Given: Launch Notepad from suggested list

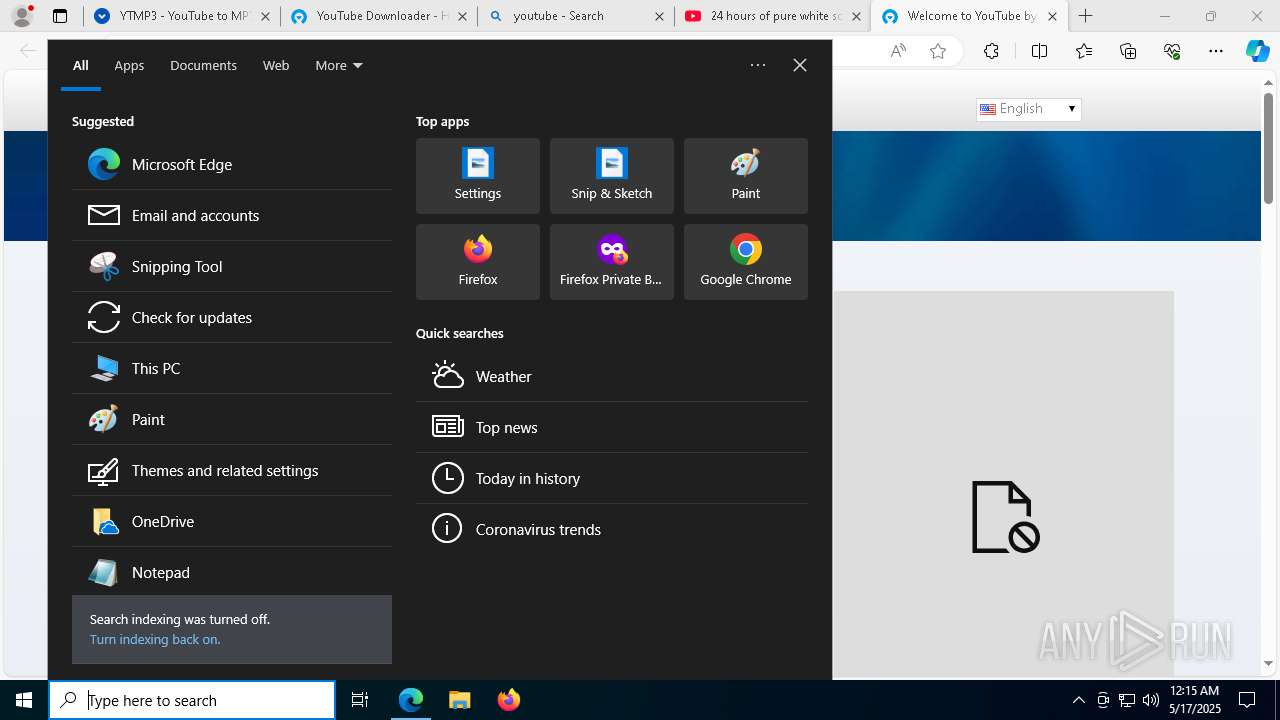Looking at the screenshot, I should click(x=232, y=572).
